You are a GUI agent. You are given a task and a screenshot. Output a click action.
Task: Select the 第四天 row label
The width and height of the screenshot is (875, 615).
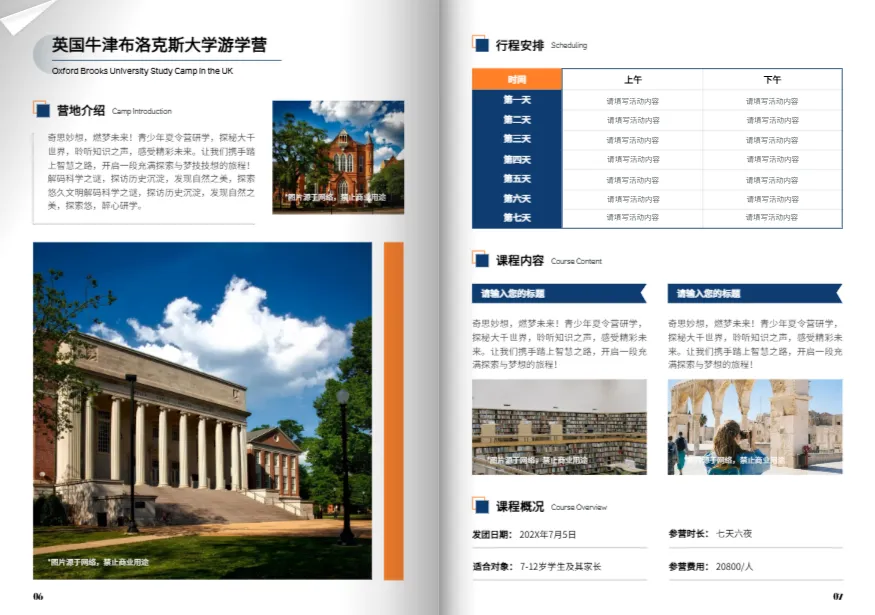[517, 160]
